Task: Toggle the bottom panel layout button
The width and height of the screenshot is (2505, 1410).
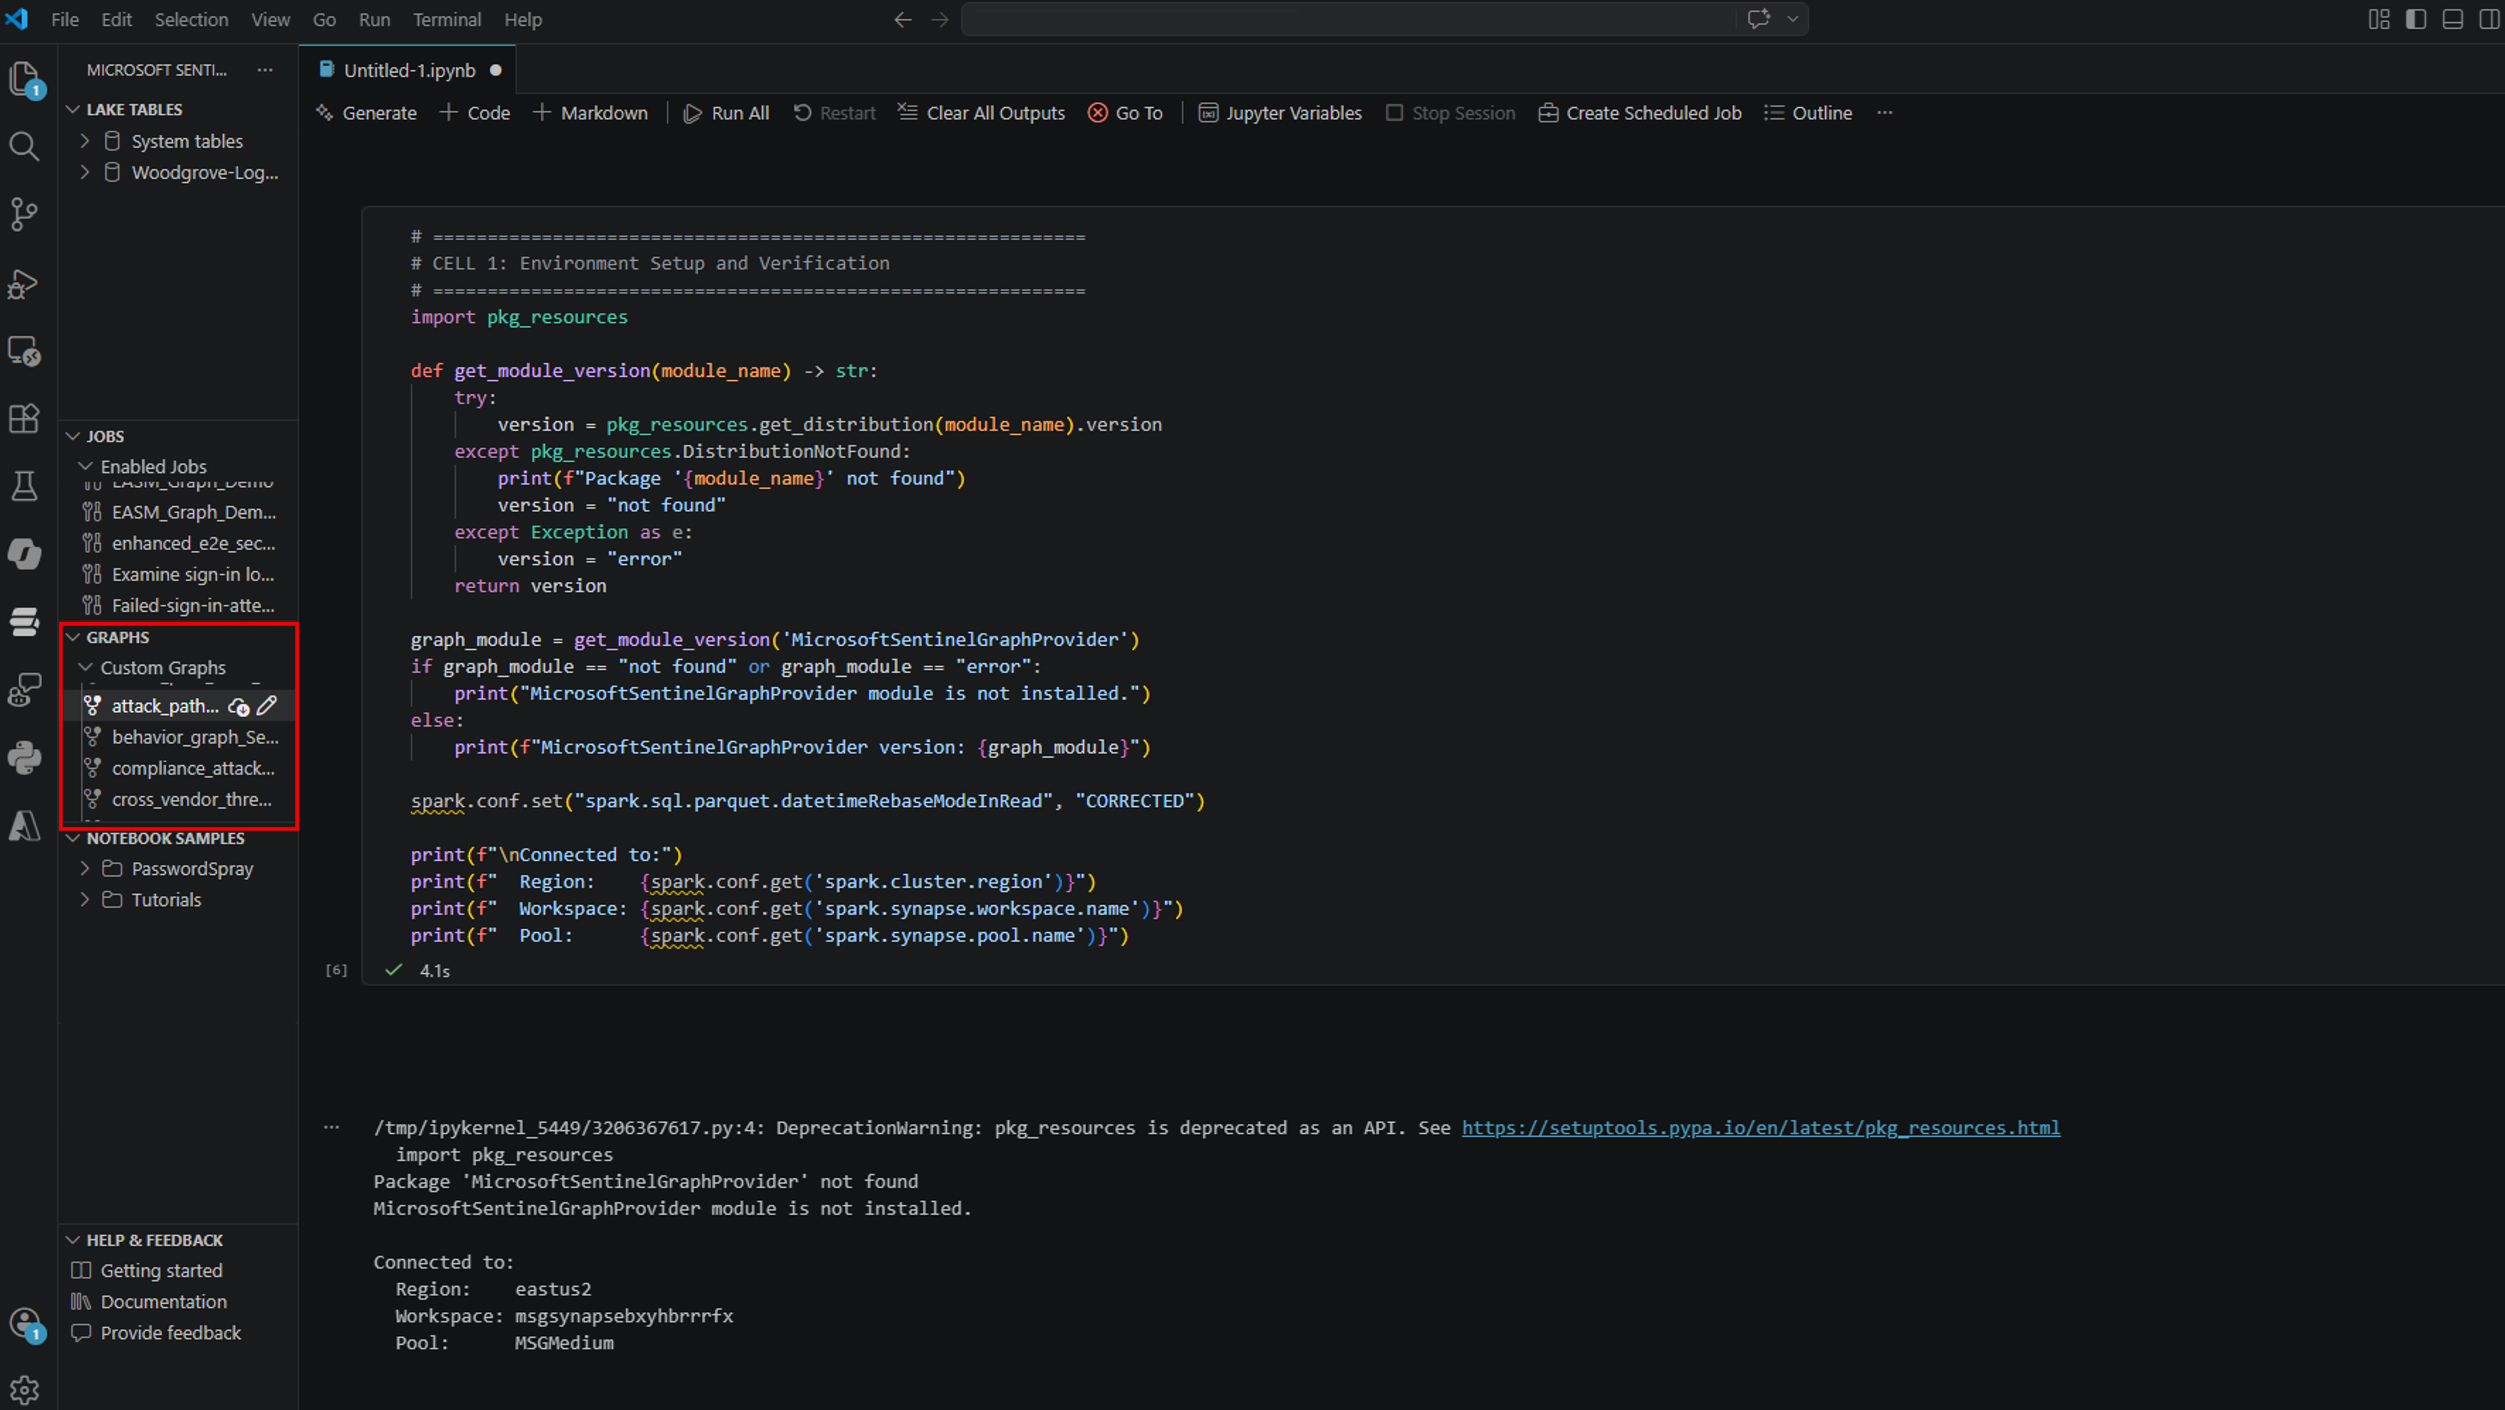Action: [x=2452, y=19]
